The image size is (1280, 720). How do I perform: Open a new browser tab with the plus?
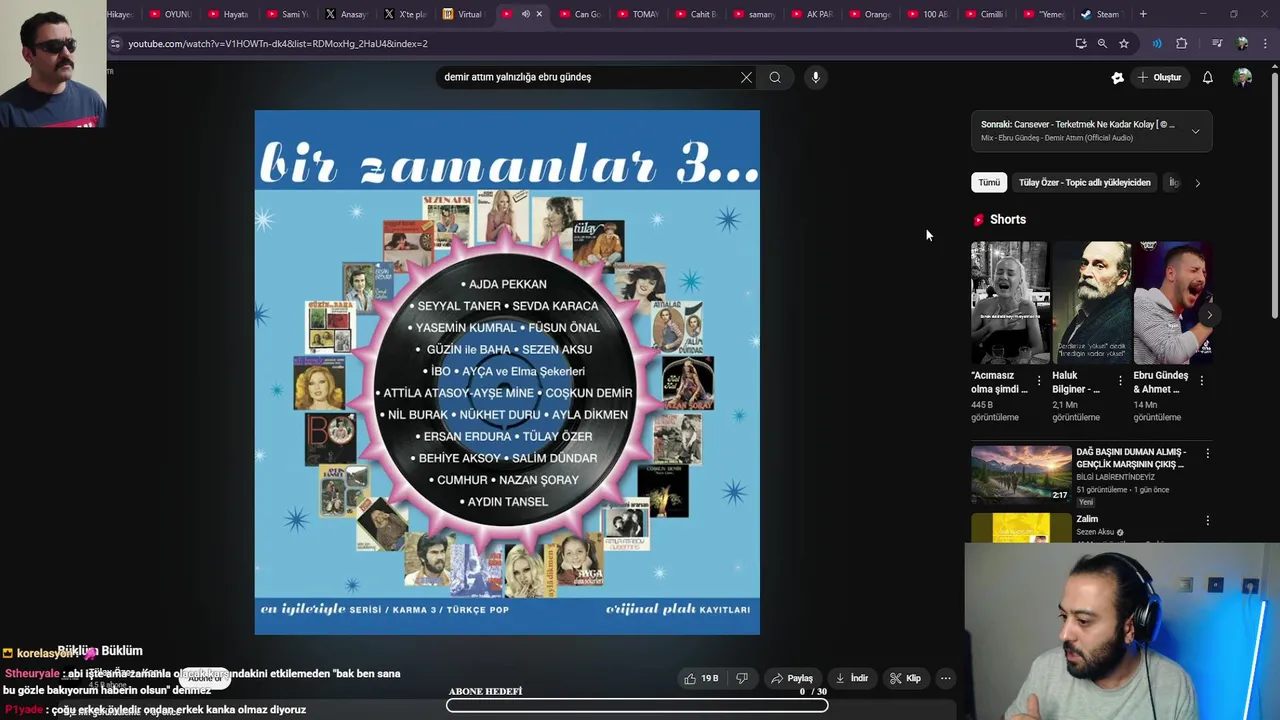coord(1143,14)
